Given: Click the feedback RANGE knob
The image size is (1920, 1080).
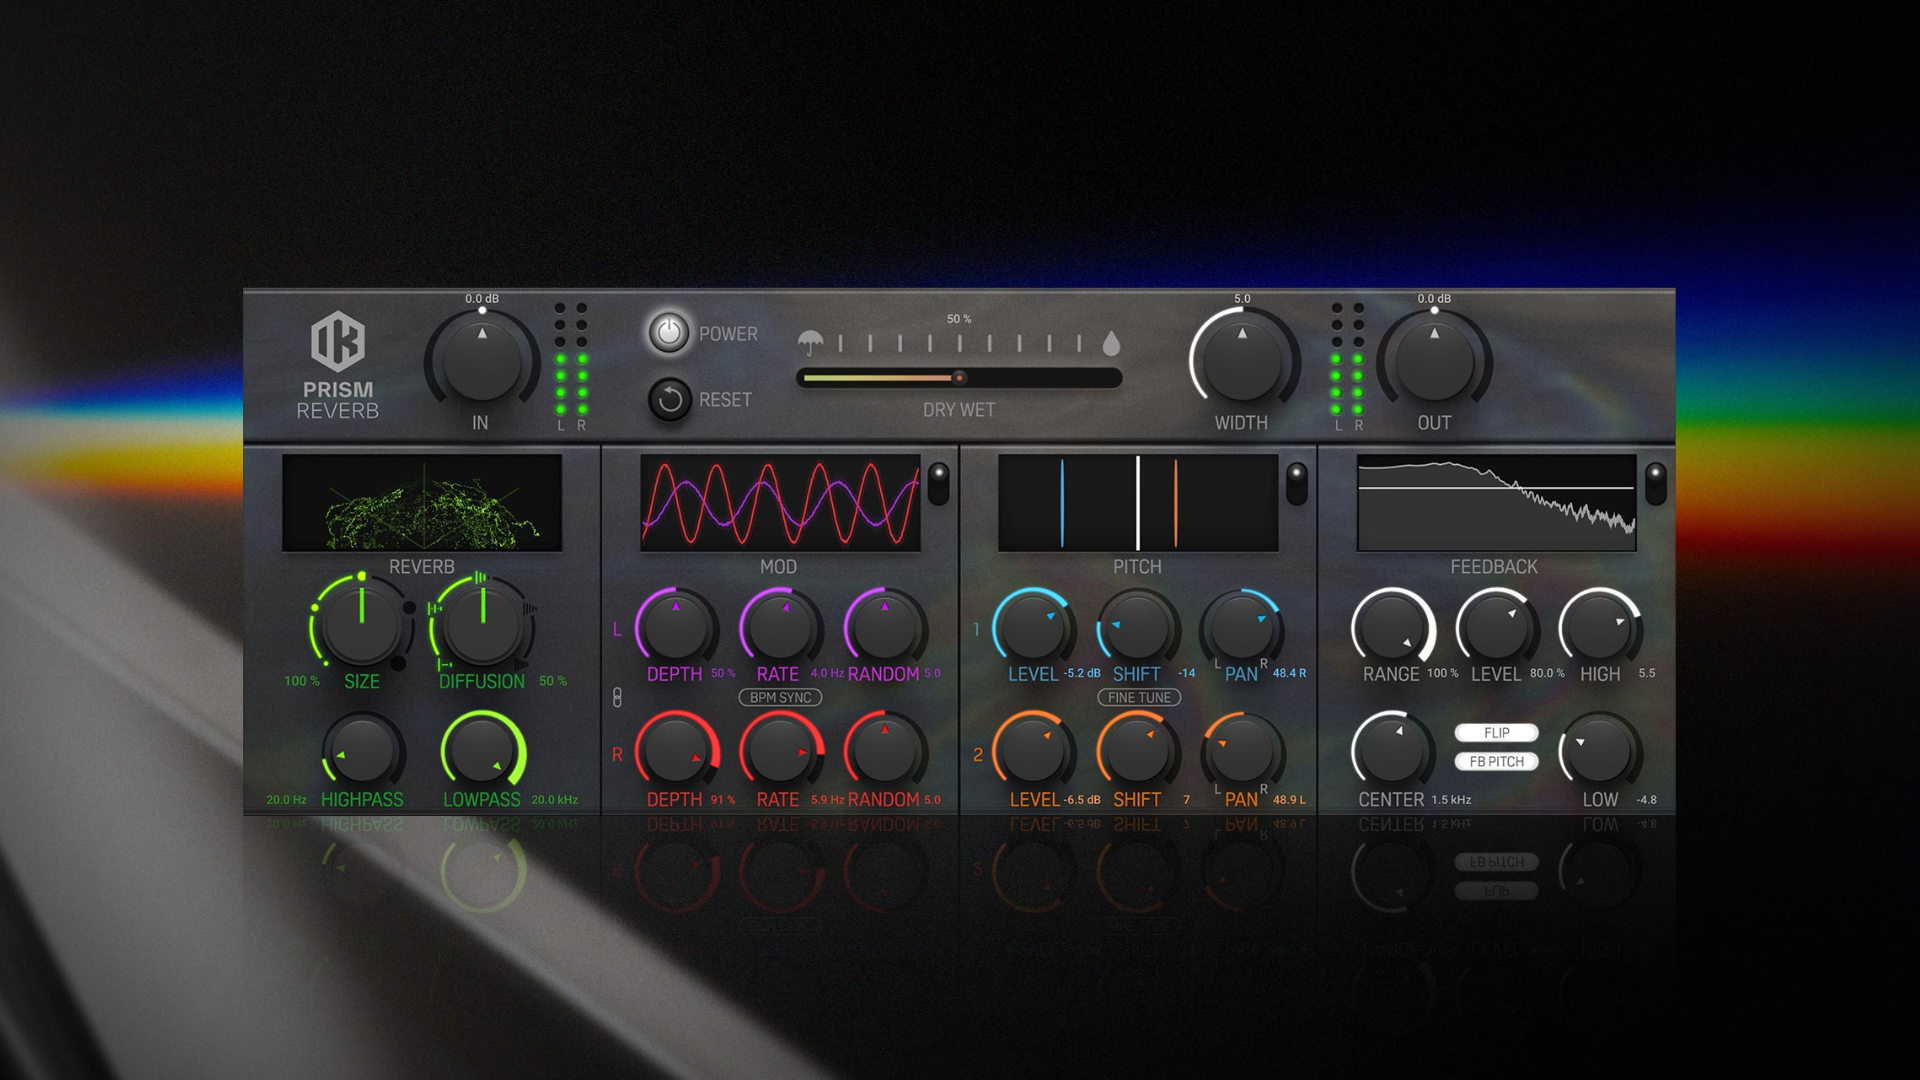Looking at the screenshot, I should [1392, 627].
